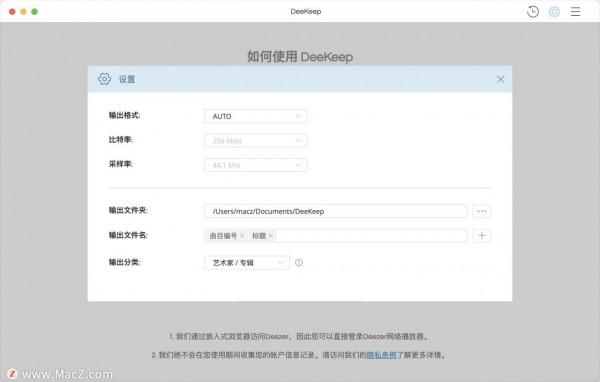Click the 输出格式 label
The image size is (600, 382).
tap(124, 115)
